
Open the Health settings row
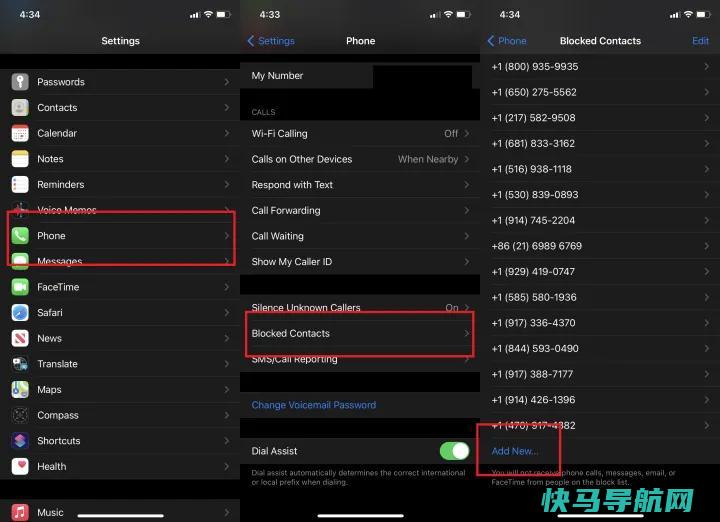(x=120, y=466)
